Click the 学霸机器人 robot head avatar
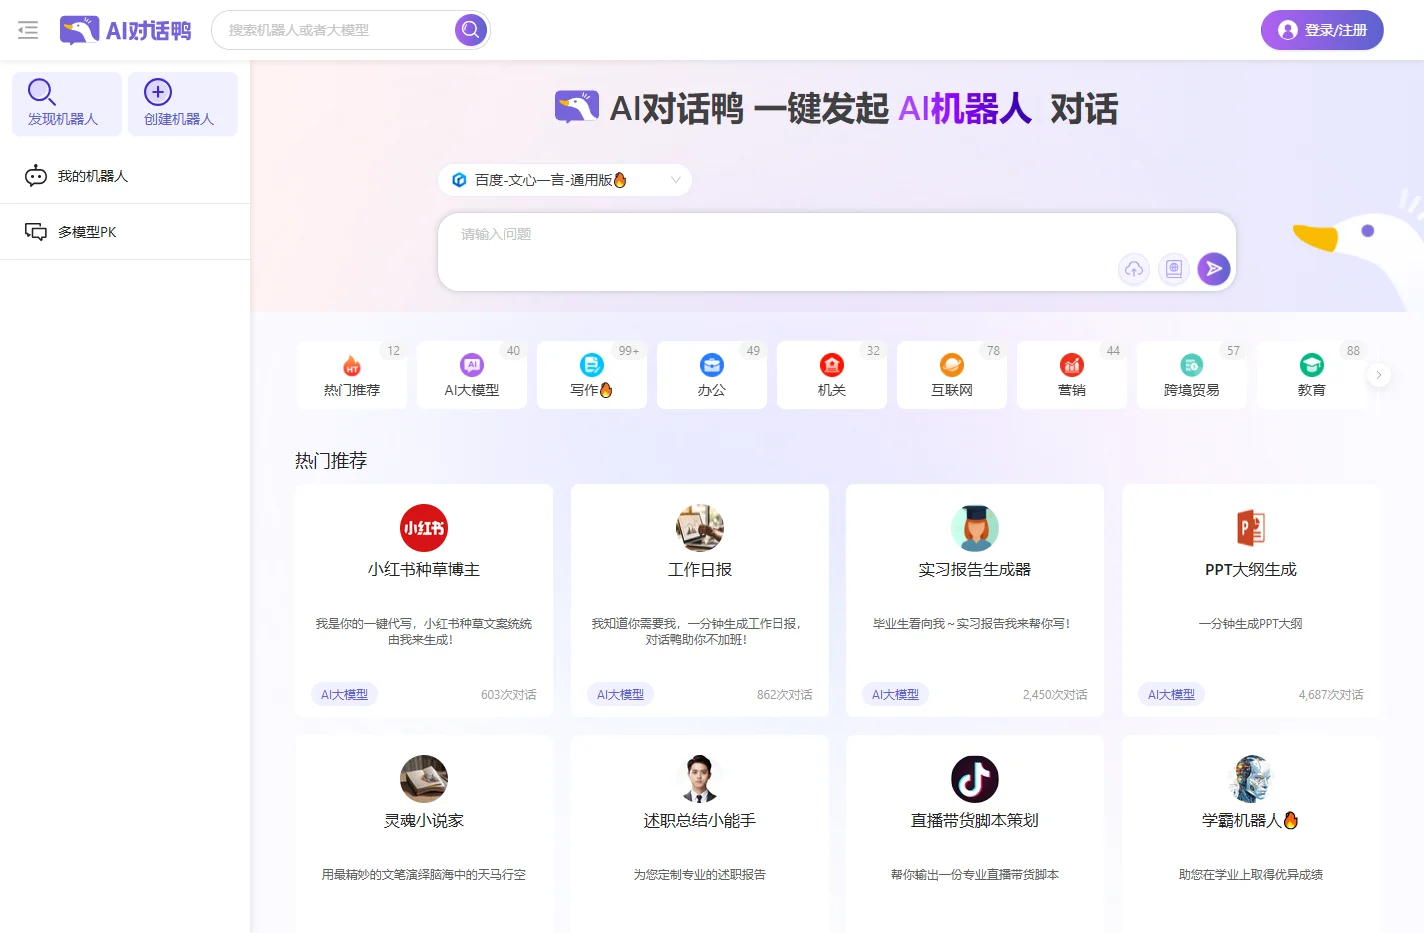The width and height of the screenshot is (1424, 933). pyautogui.click(x=1251, y=779)
